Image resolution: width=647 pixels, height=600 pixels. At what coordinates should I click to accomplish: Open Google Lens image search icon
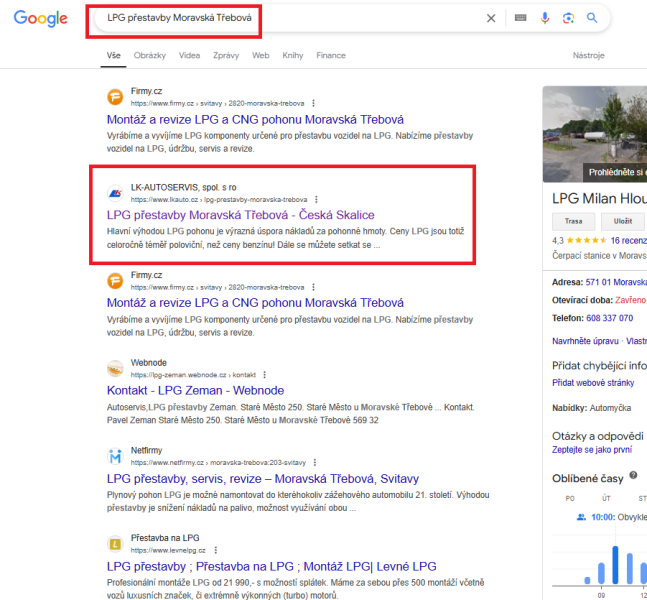coord(569,18)
